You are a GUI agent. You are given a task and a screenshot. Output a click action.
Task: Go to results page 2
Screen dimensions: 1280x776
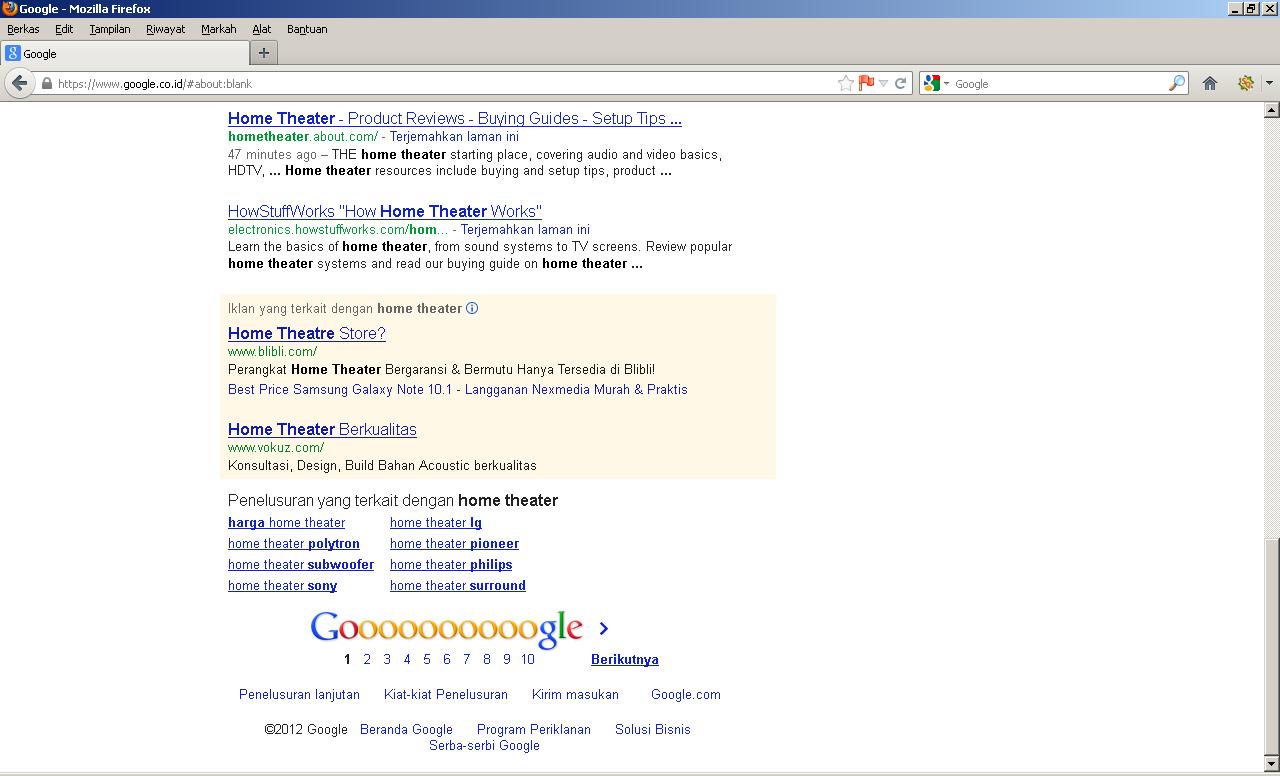pos(367,659)
